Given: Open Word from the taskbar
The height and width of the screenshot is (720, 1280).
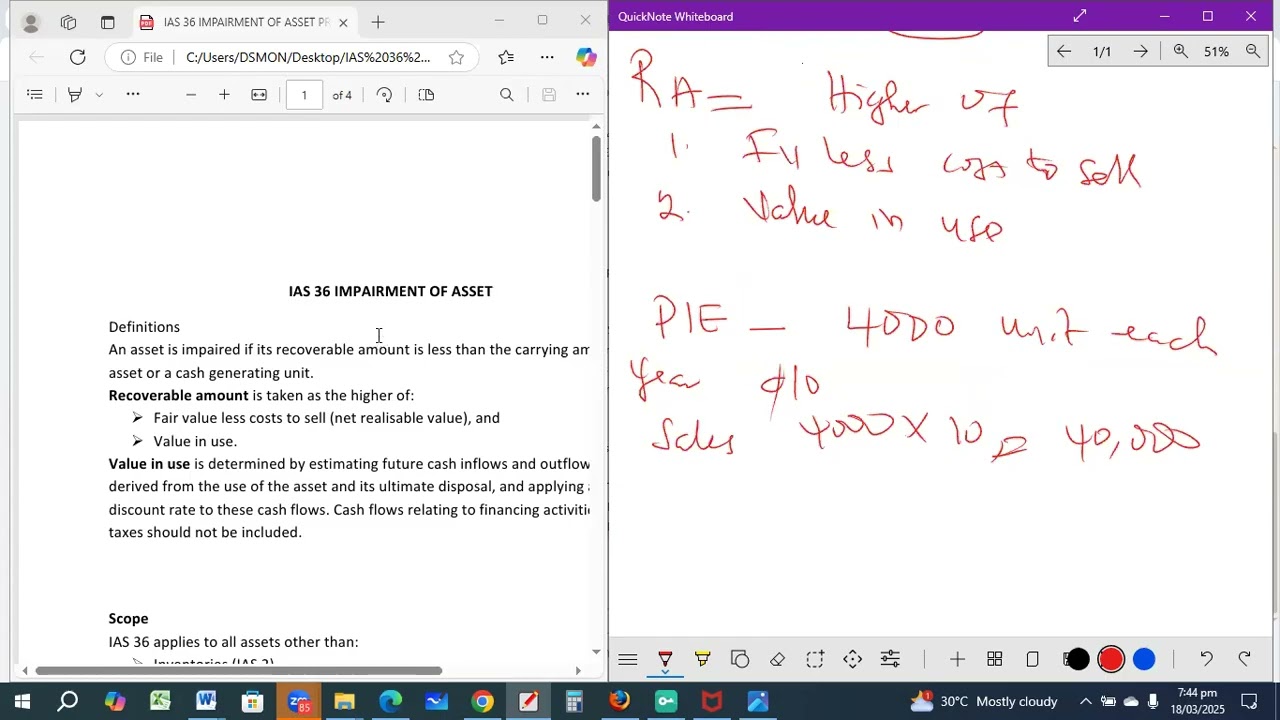Looking at the screenshot, I should point(206,701).
